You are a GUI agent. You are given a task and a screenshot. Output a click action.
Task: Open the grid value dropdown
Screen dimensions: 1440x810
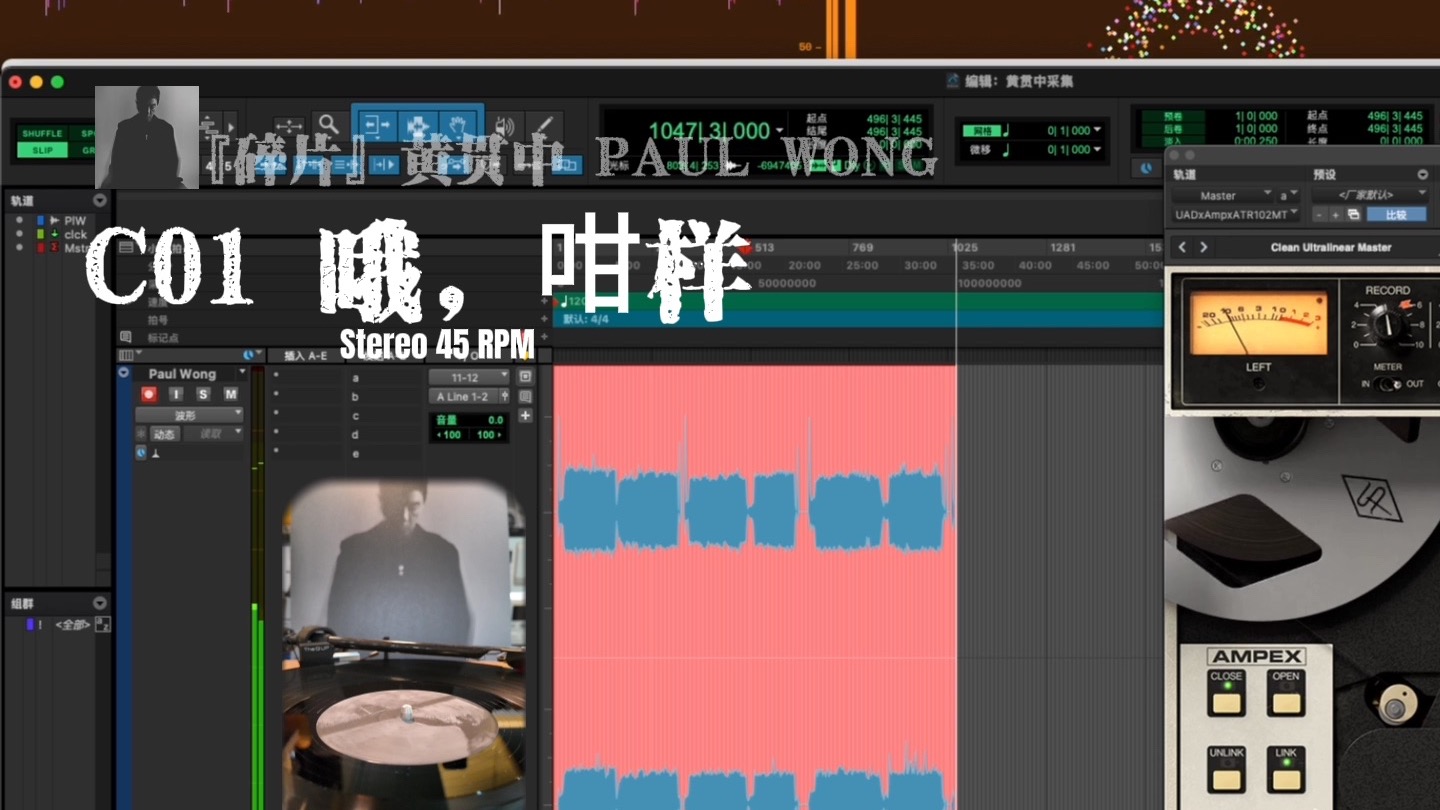(x=1097, y=130)
